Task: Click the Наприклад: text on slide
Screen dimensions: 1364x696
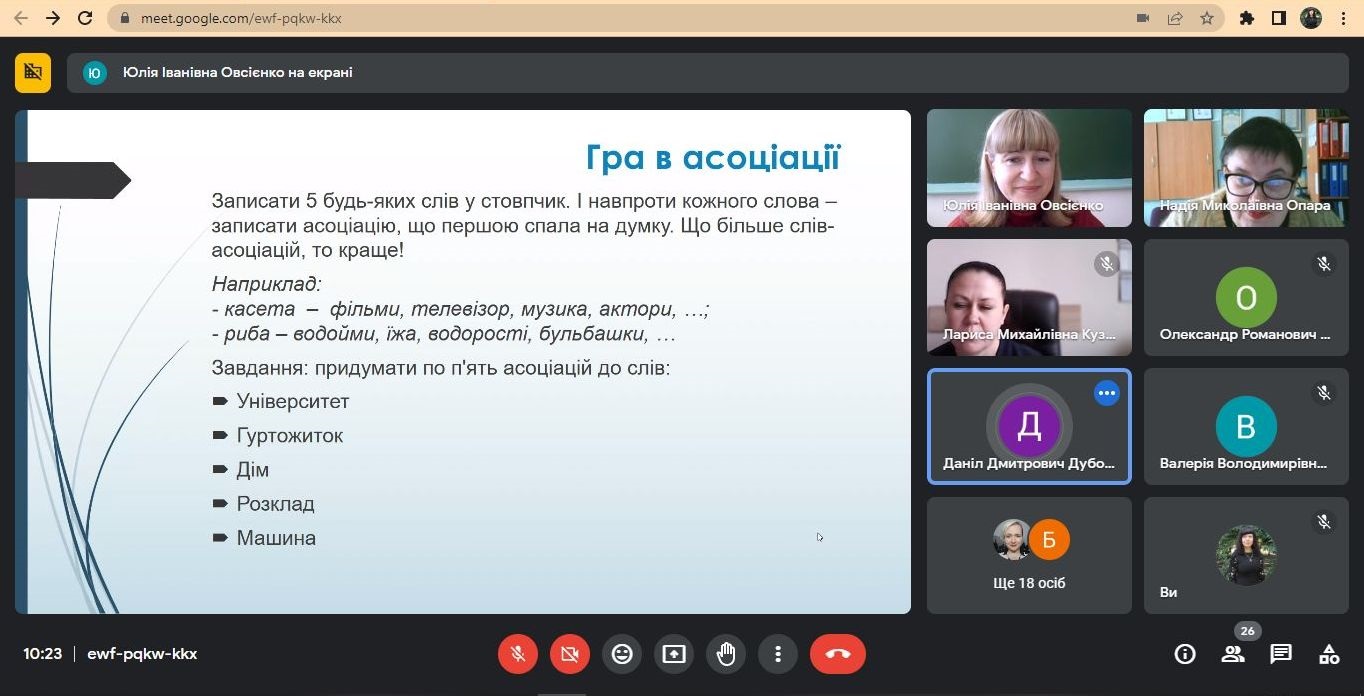Action: [267, 284]
